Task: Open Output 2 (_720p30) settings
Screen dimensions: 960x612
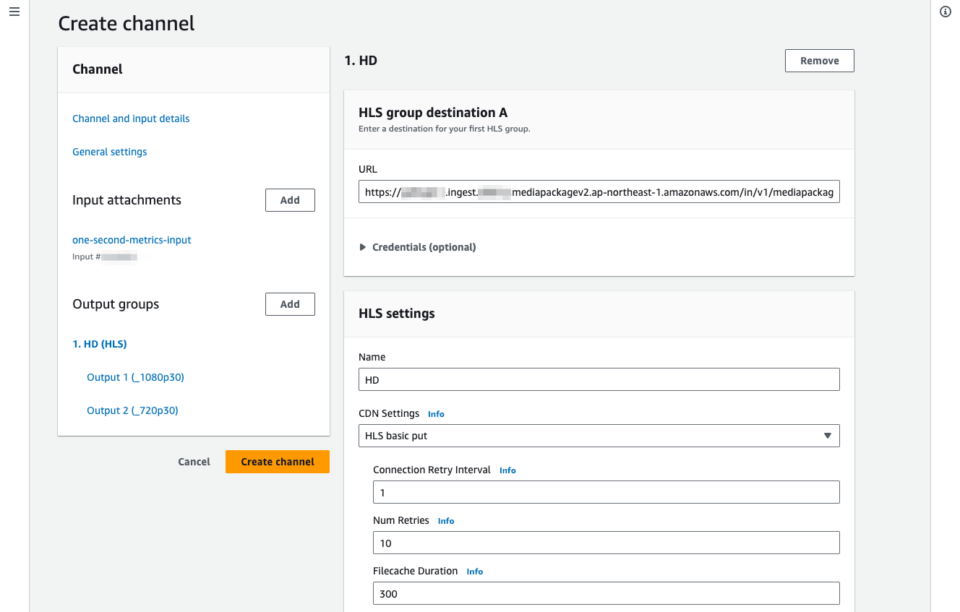Action: click(x=134, y=410)
